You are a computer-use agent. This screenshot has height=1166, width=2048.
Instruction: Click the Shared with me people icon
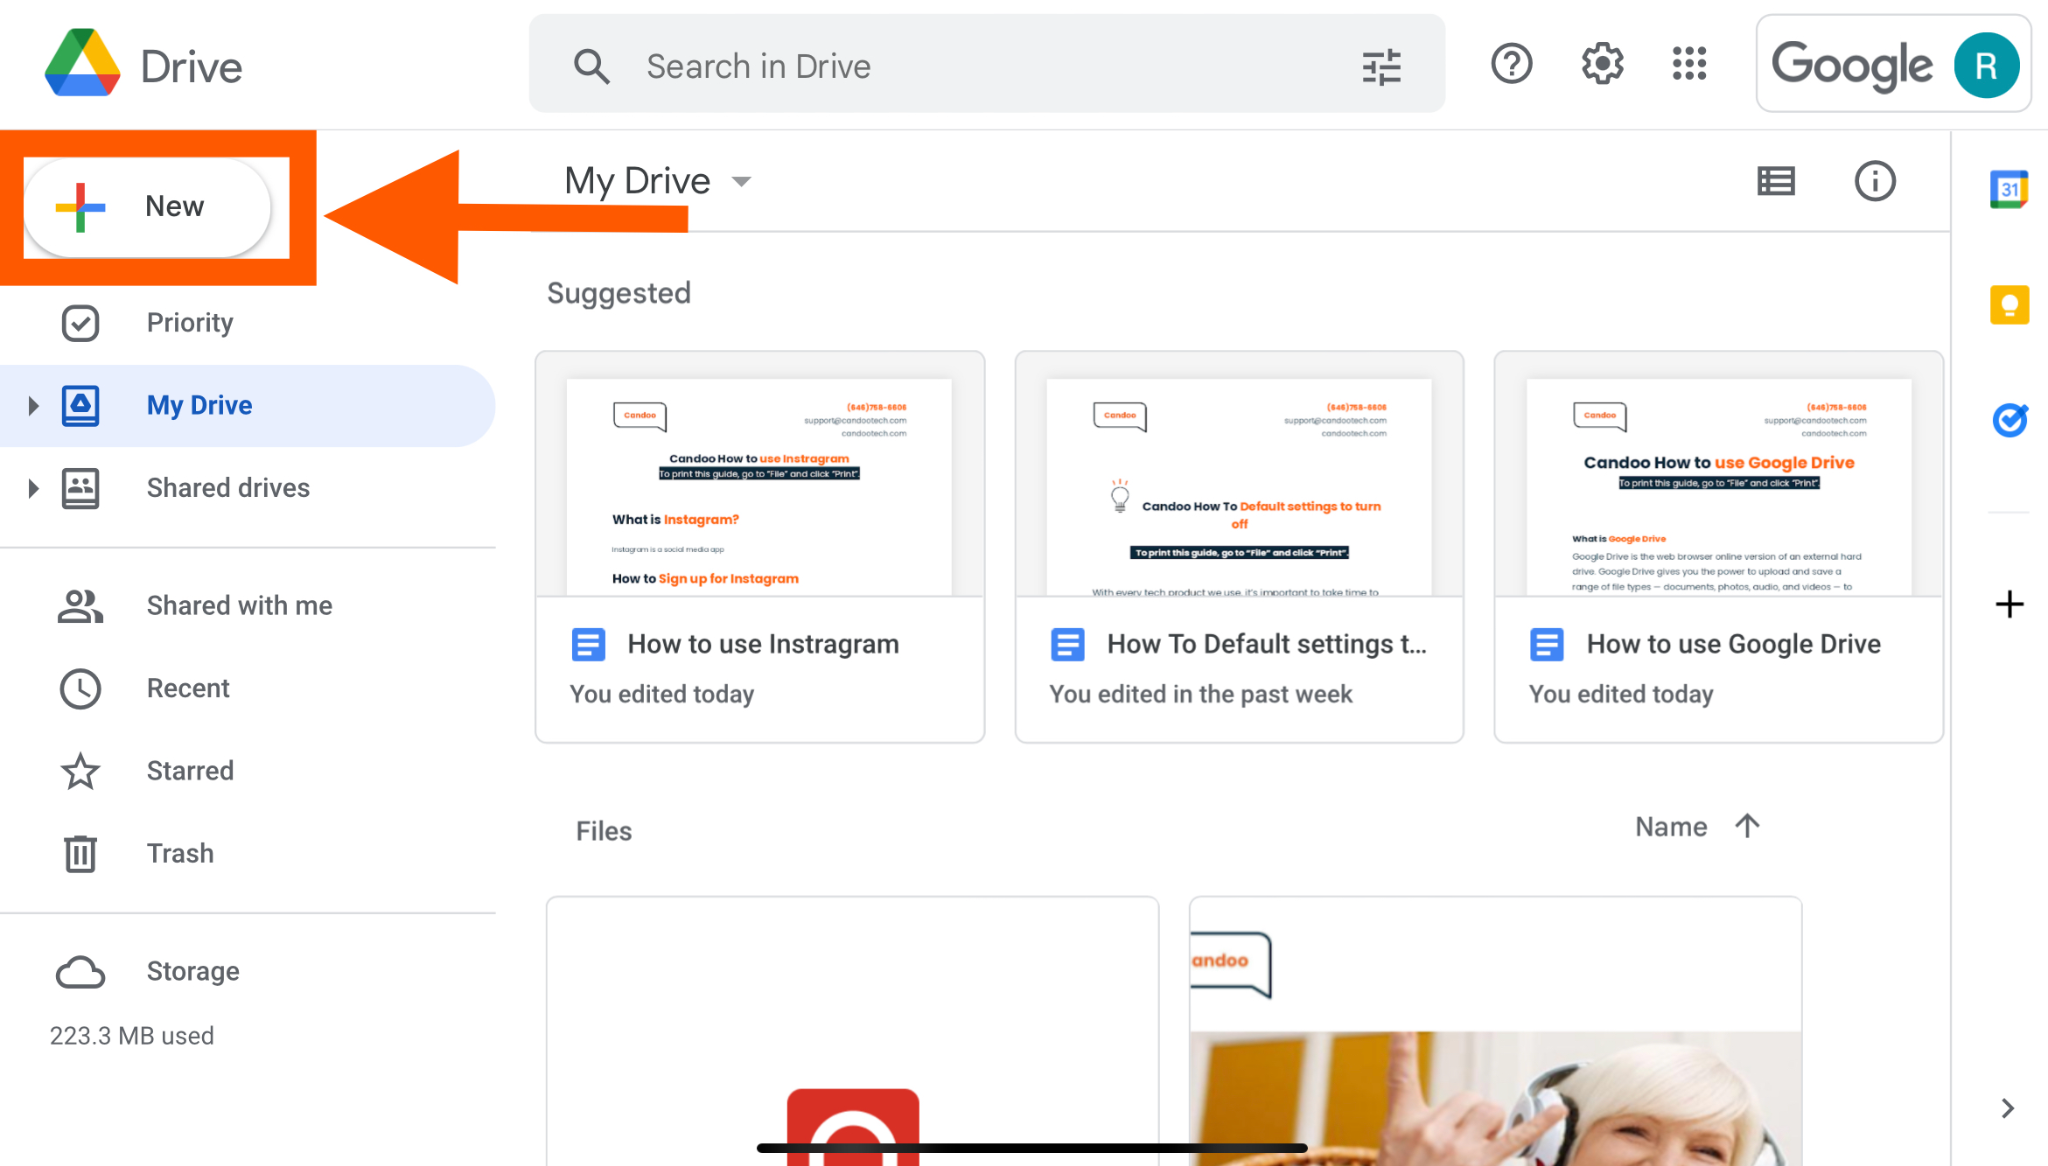tap(80, 606)
